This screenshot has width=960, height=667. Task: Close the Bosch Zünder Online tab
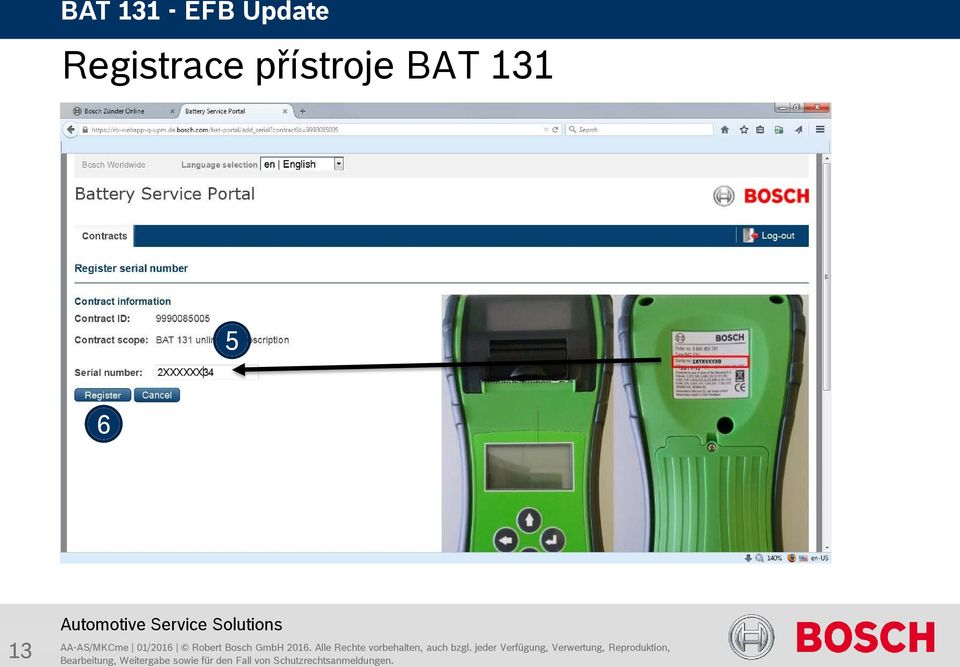172,111
